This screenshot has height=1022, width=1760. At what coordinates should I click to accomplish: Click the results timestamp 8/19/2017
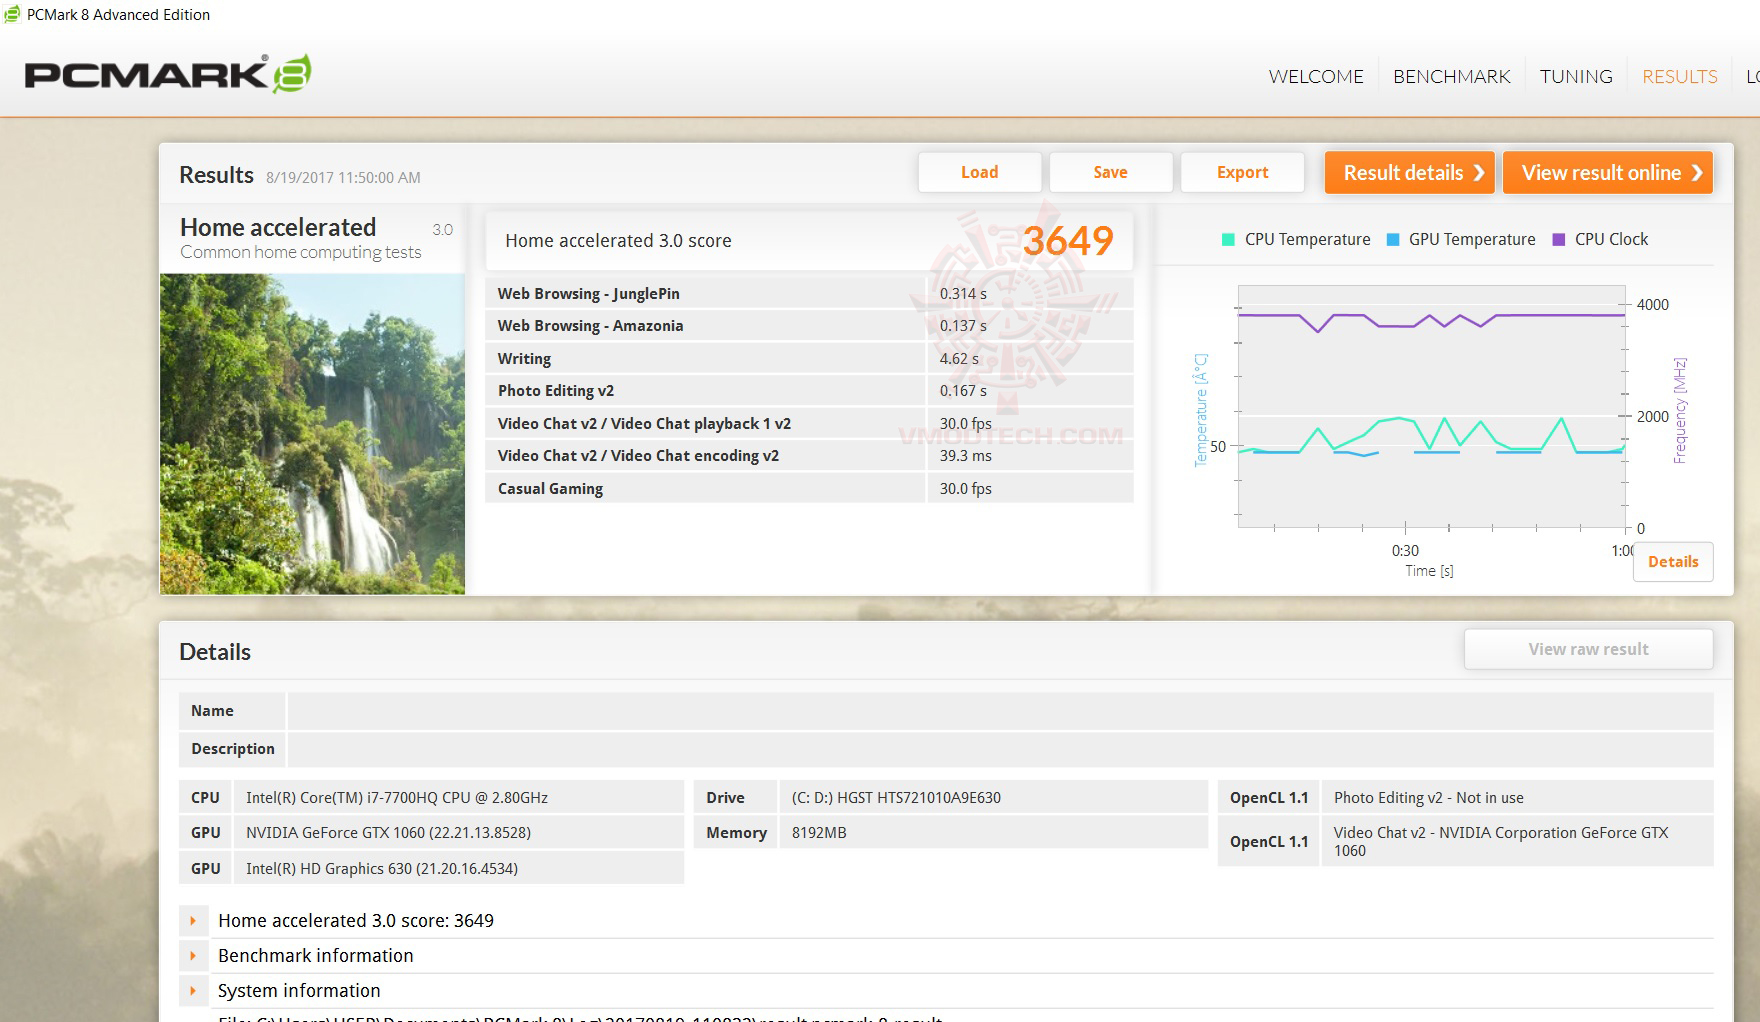pyautogui.click(x=343, y=177)
